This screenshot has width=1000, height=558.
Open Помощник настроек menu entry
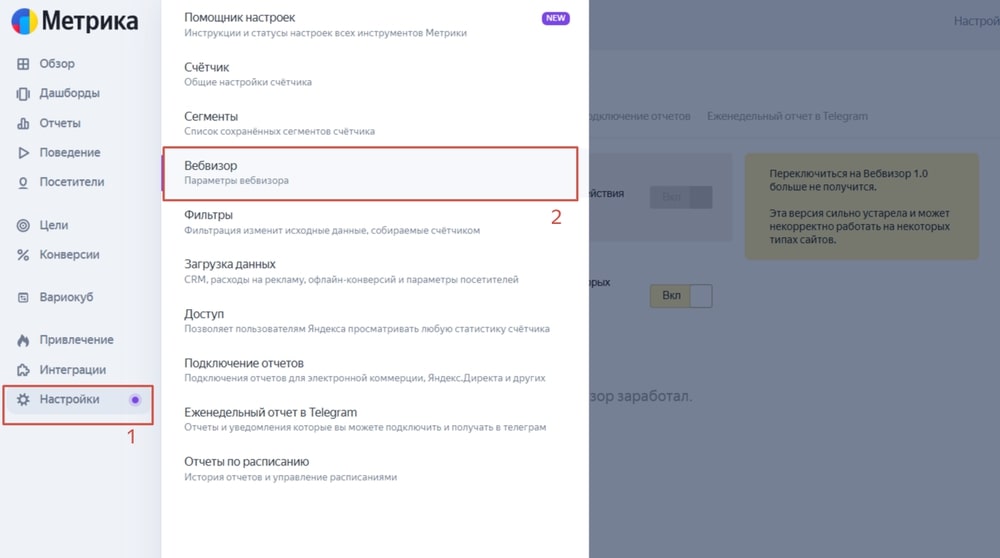pos(375,25)
